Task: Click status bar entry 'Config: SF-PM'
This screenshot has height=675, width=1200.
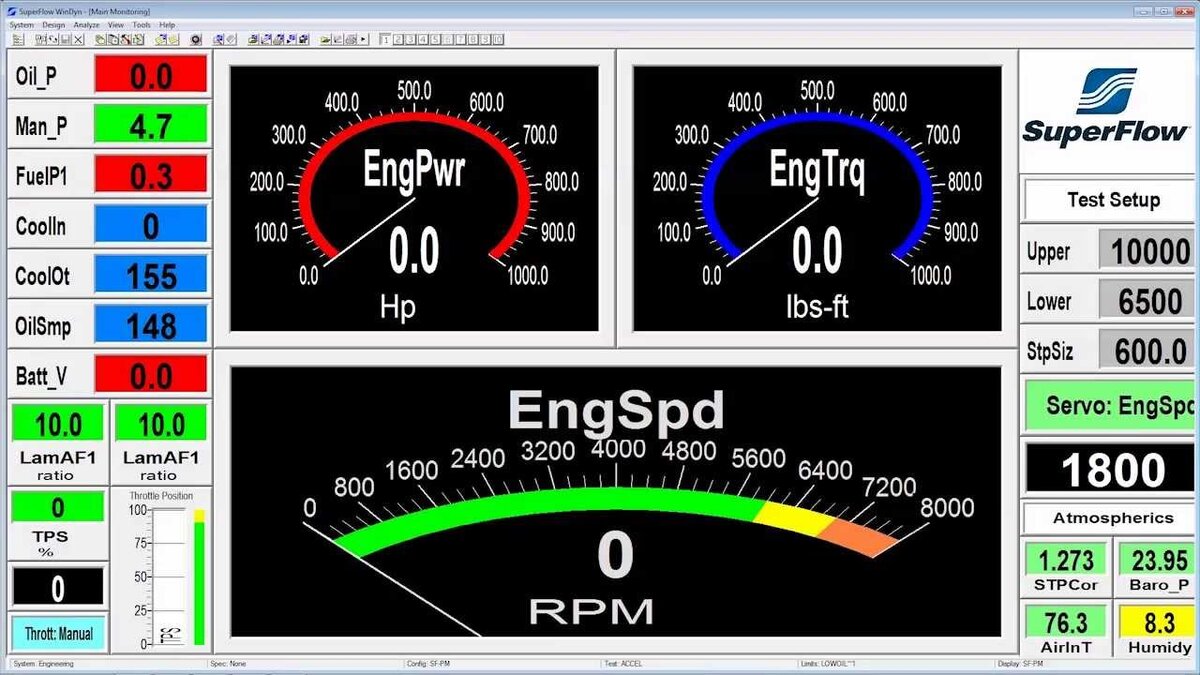Action: 429,663
